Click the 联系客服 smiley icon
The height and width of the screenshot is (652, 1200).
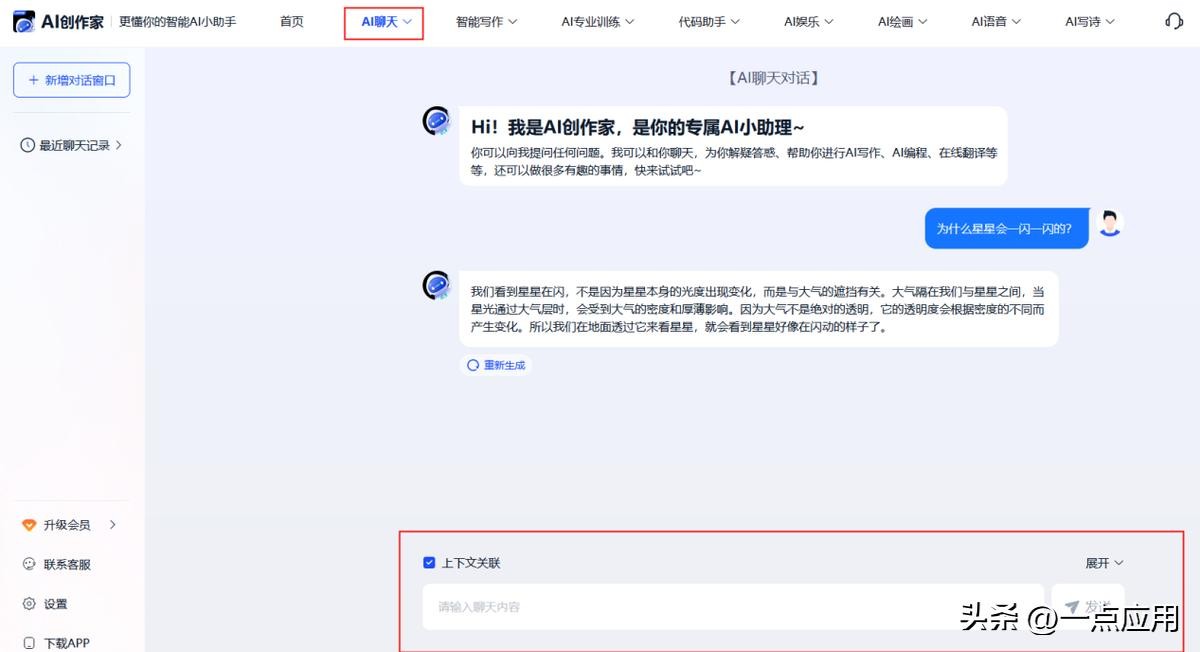[29, 564]
